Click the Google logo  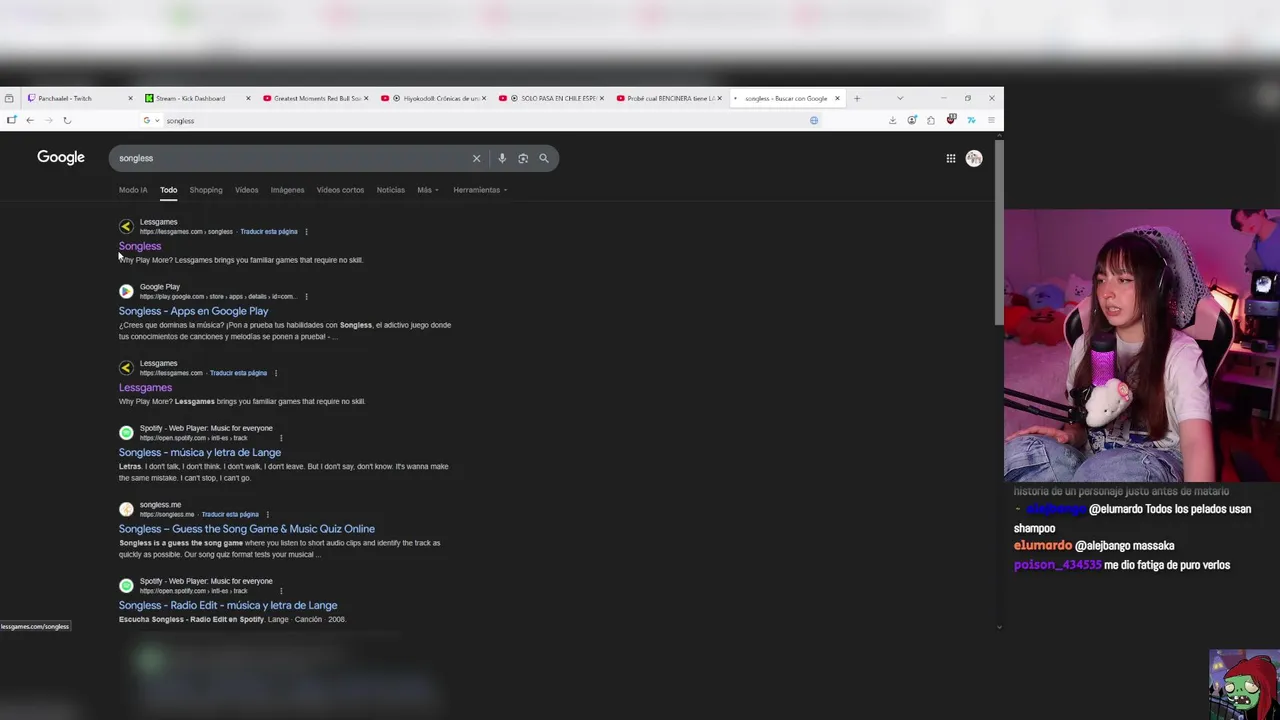[61, 157]
